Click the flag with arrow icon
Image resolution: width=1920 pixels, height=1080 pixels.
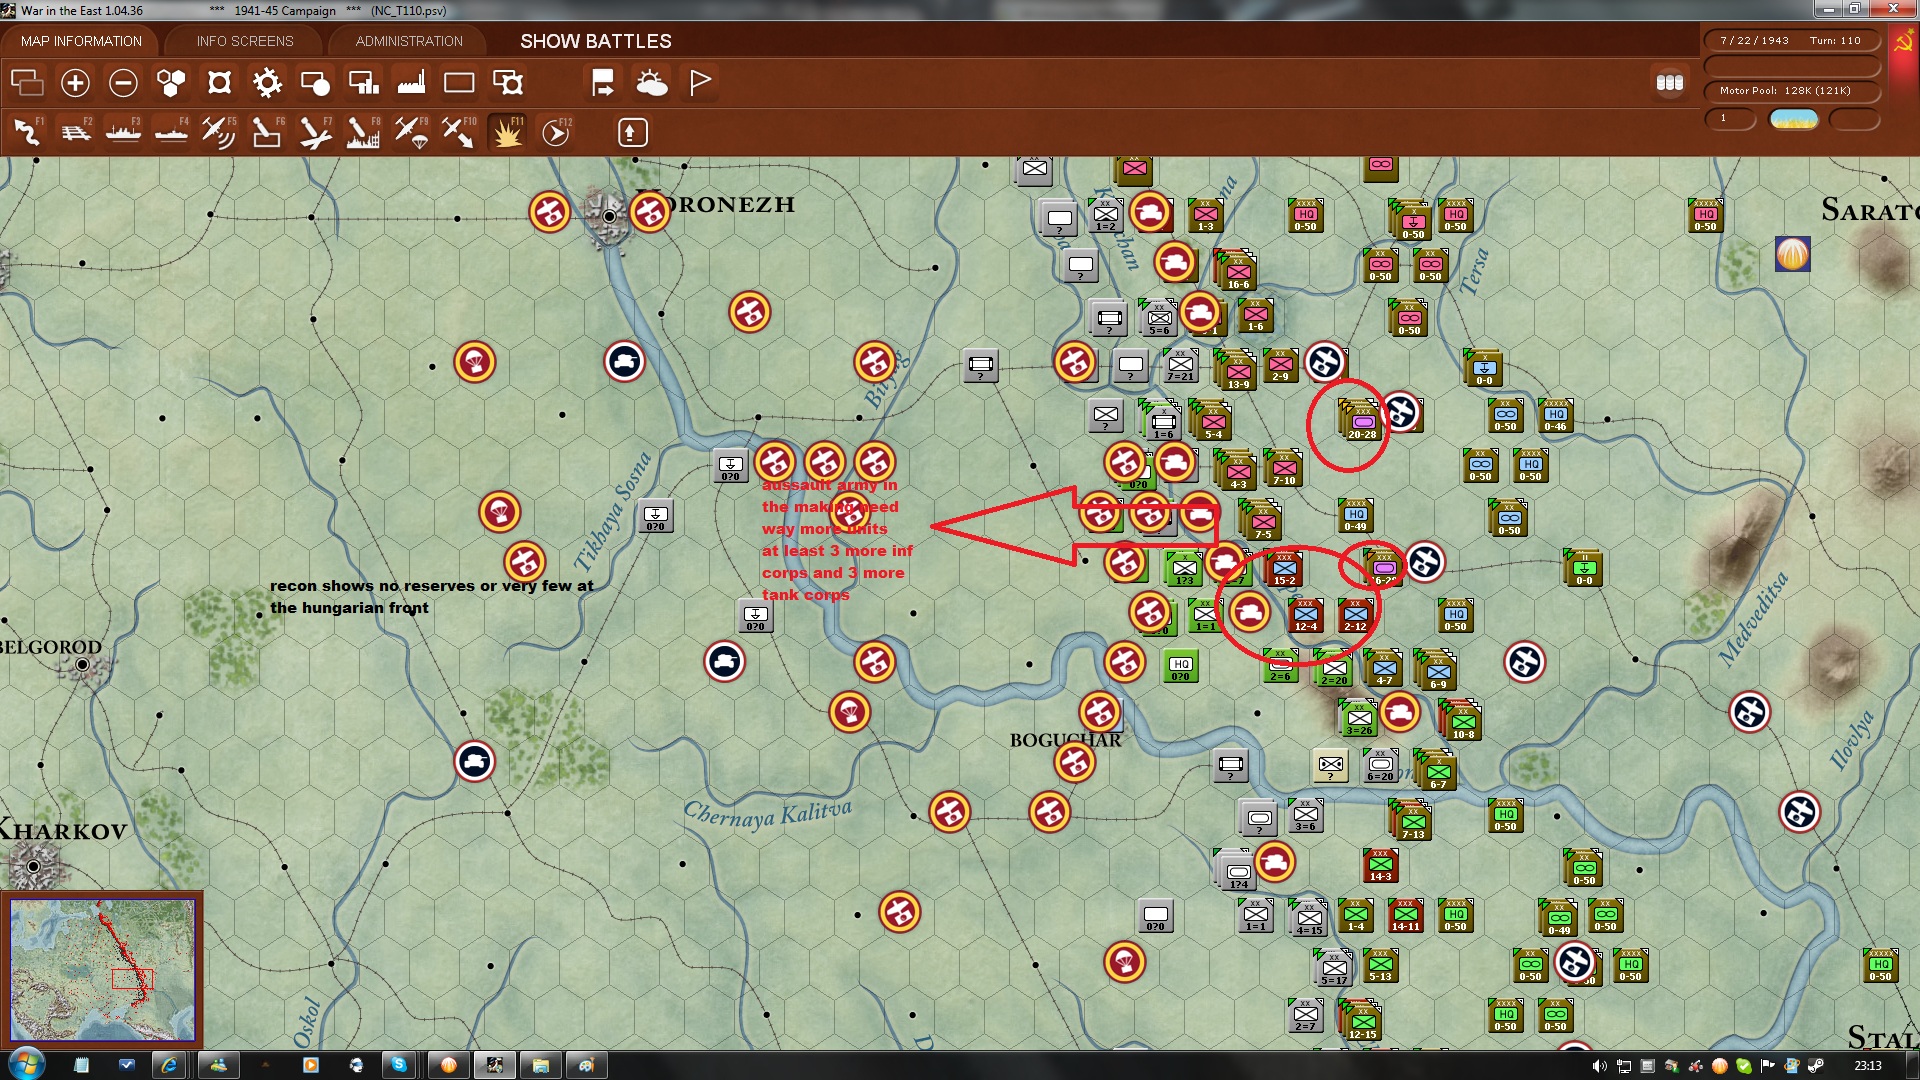[x=603, y=82]
